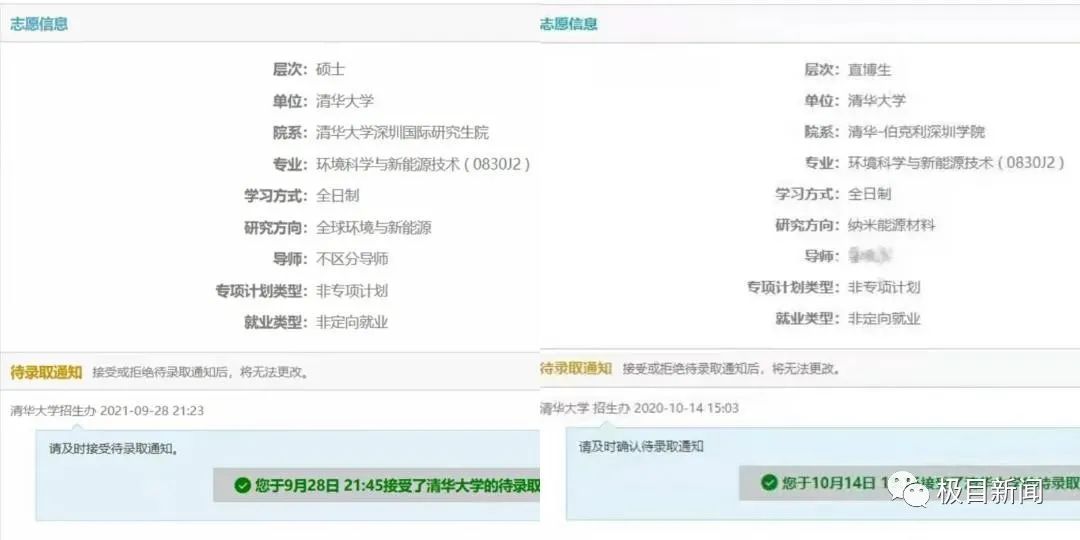Image resolution: width=1080 pixels, height=540 pixels.
Task: Click the 研究方向 value 纳米能源材料
Action: pos(891,225)
